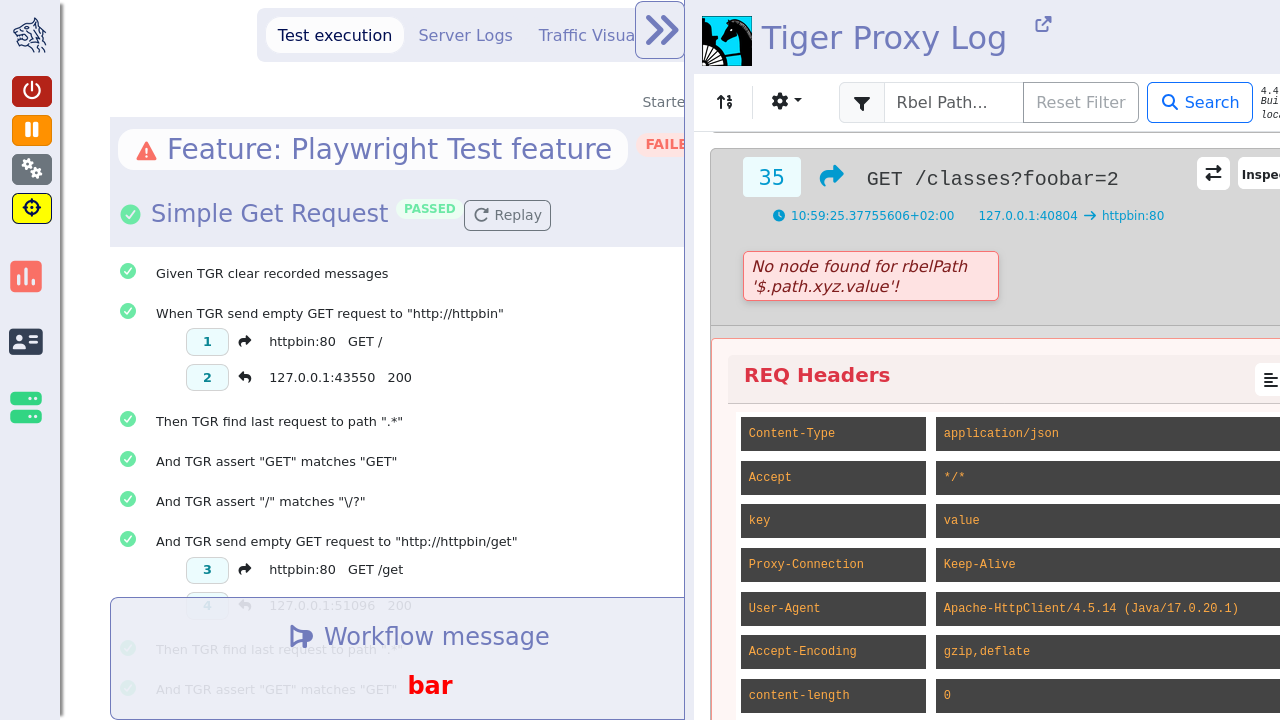The image size is (1280, 720).
Task: Select the Simple Get Request scenario title
Action: [x=269, y=214]
